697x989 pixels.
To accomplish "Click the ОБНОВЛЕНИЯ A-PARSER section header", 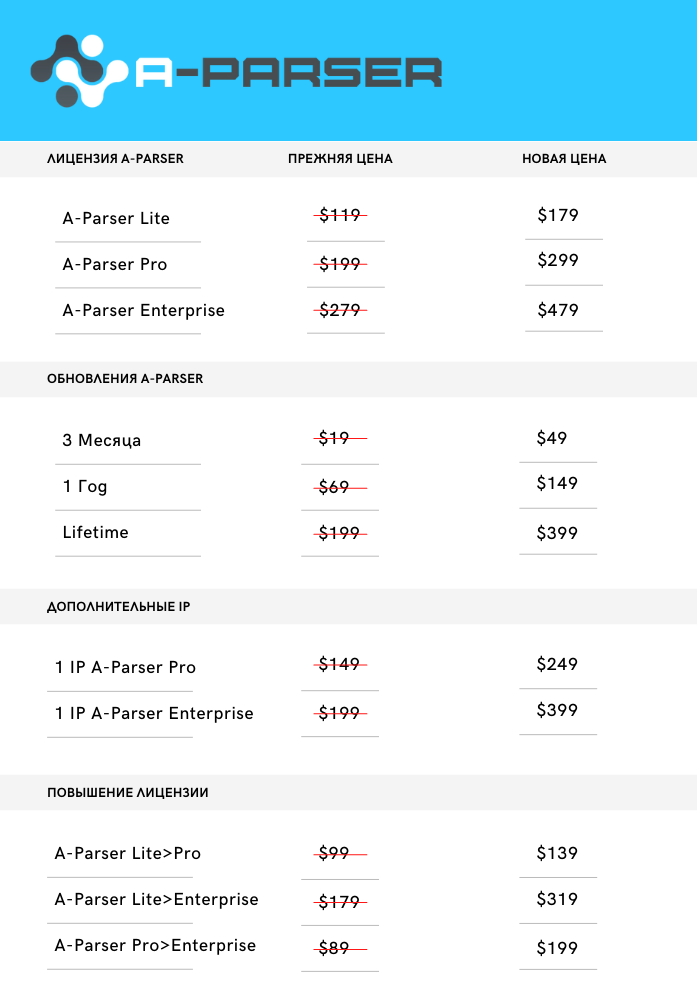I will pyautogui.click(x=125, y=379).
